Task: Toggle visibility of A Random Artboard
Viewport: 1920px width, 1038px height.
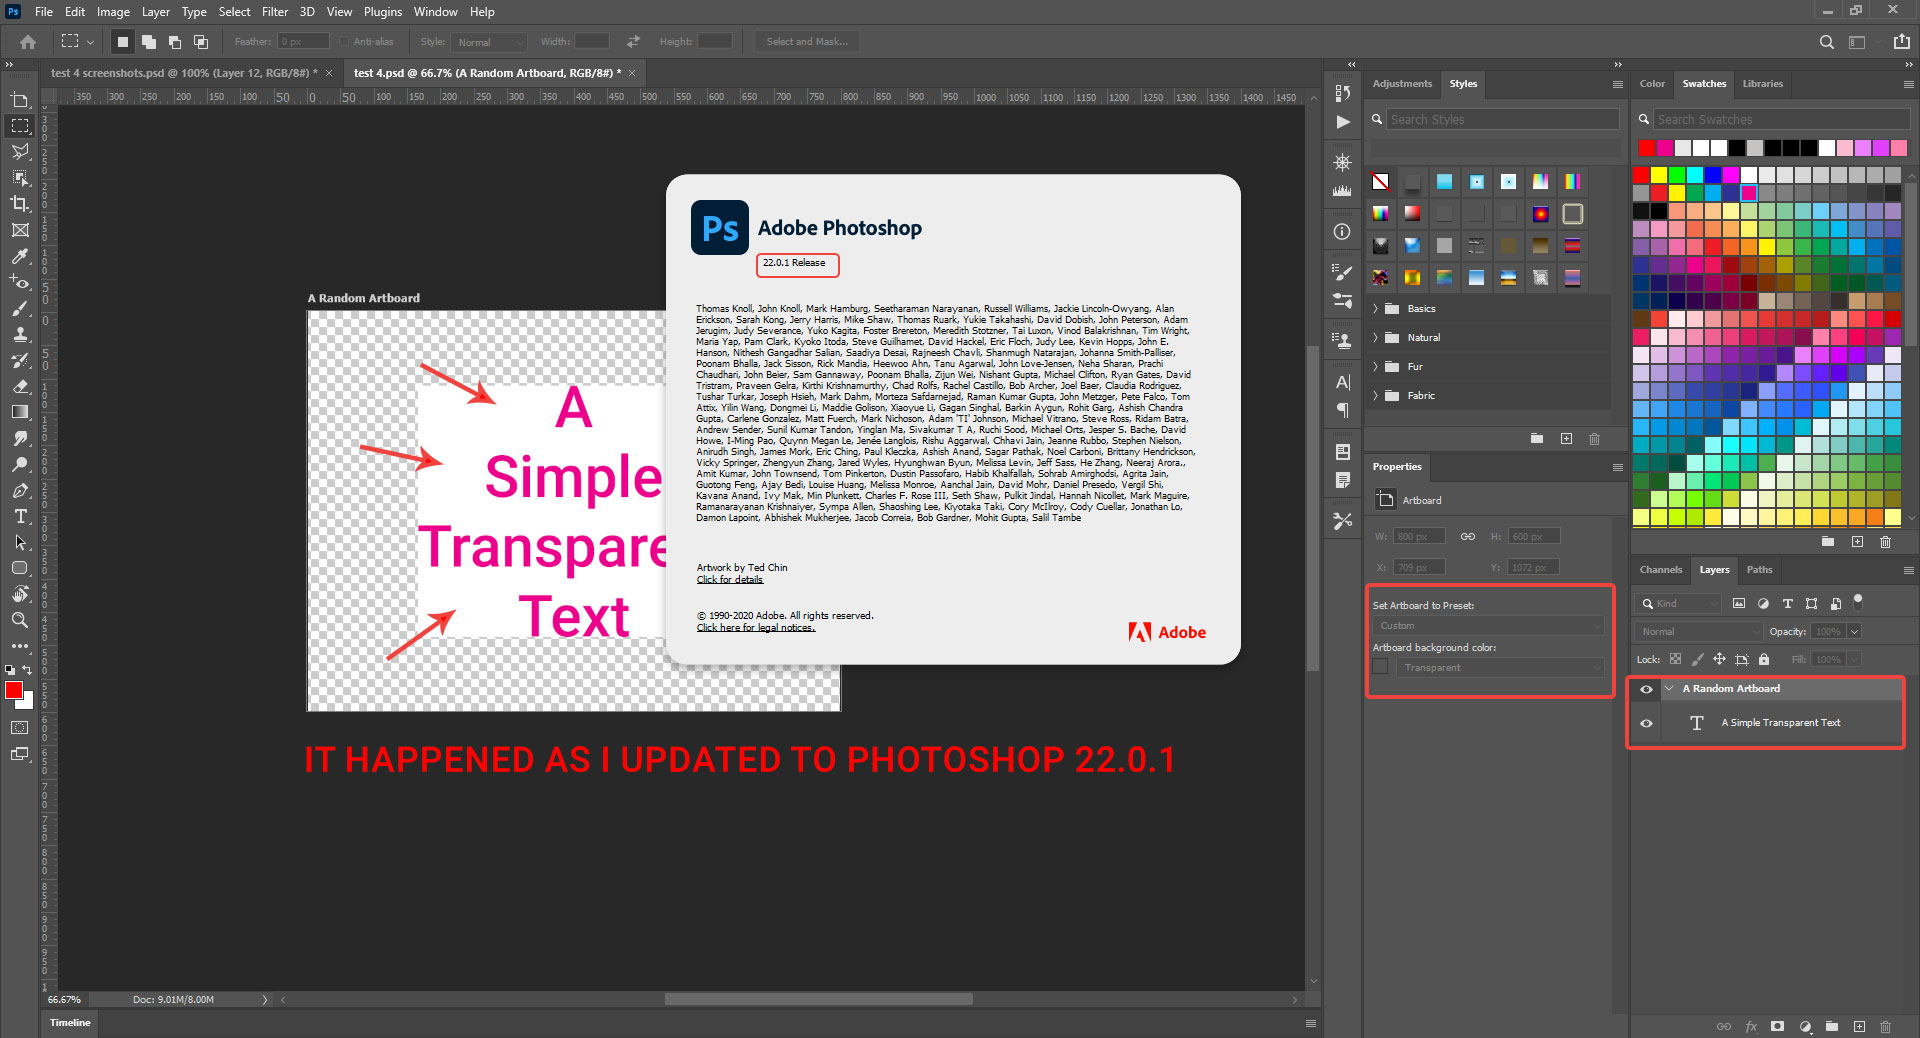Action: click(1647, 689)
